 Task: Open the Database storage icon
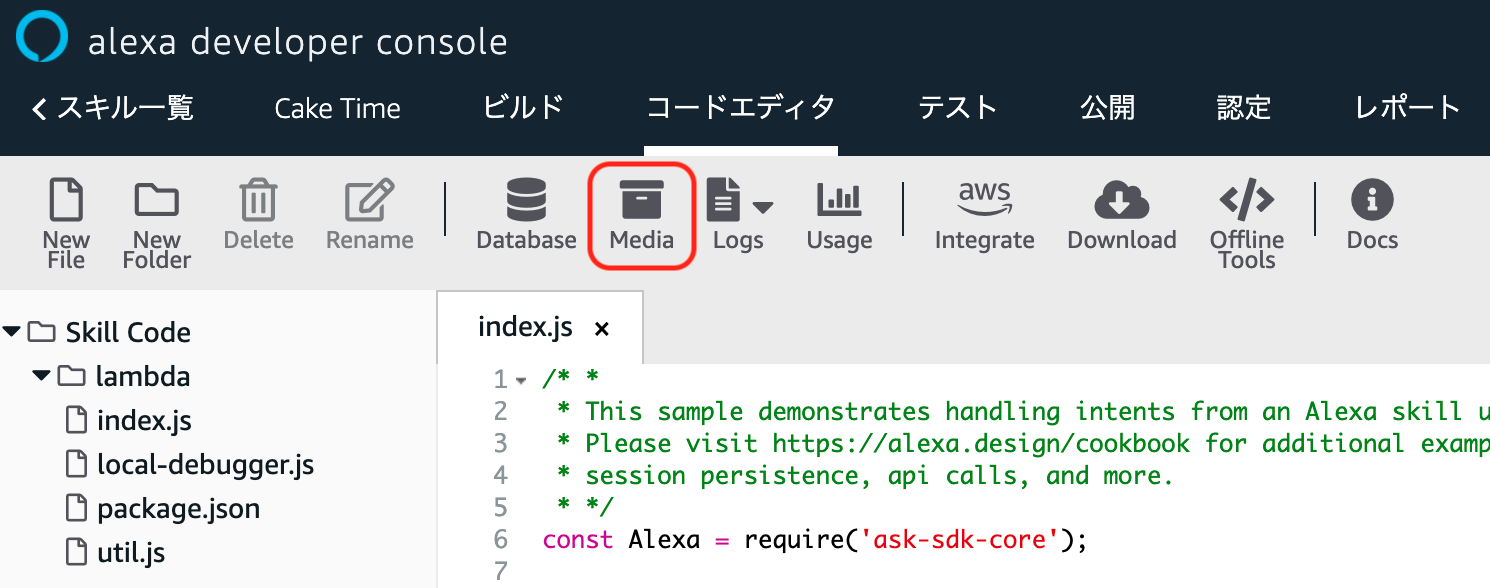(526, 201)
